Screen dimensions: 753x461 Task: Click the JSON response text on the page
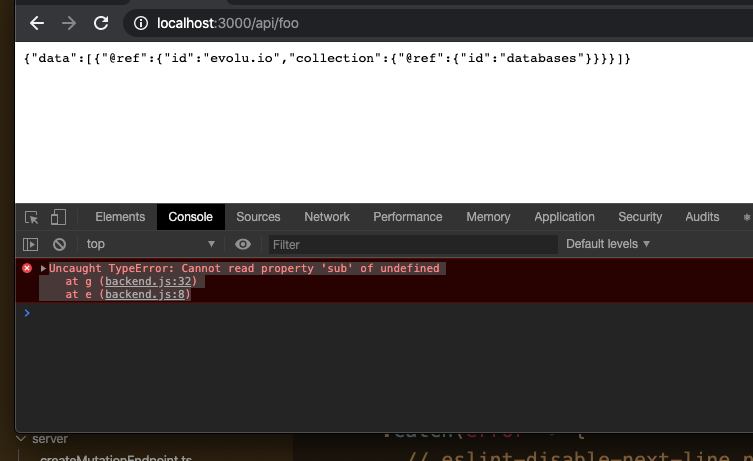pos(327,58)
